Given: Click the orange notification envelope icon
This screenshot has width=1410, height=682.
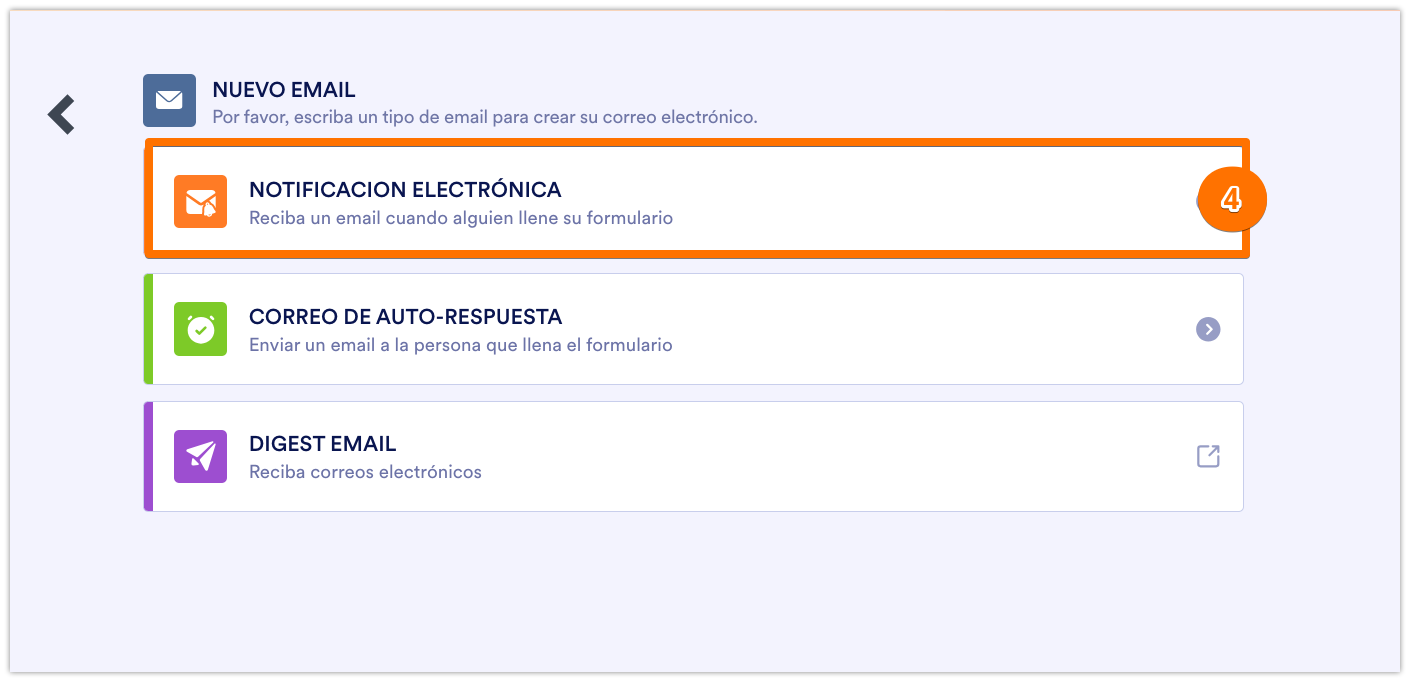Looking at the screenshot, I should click(x=200, y=201).
